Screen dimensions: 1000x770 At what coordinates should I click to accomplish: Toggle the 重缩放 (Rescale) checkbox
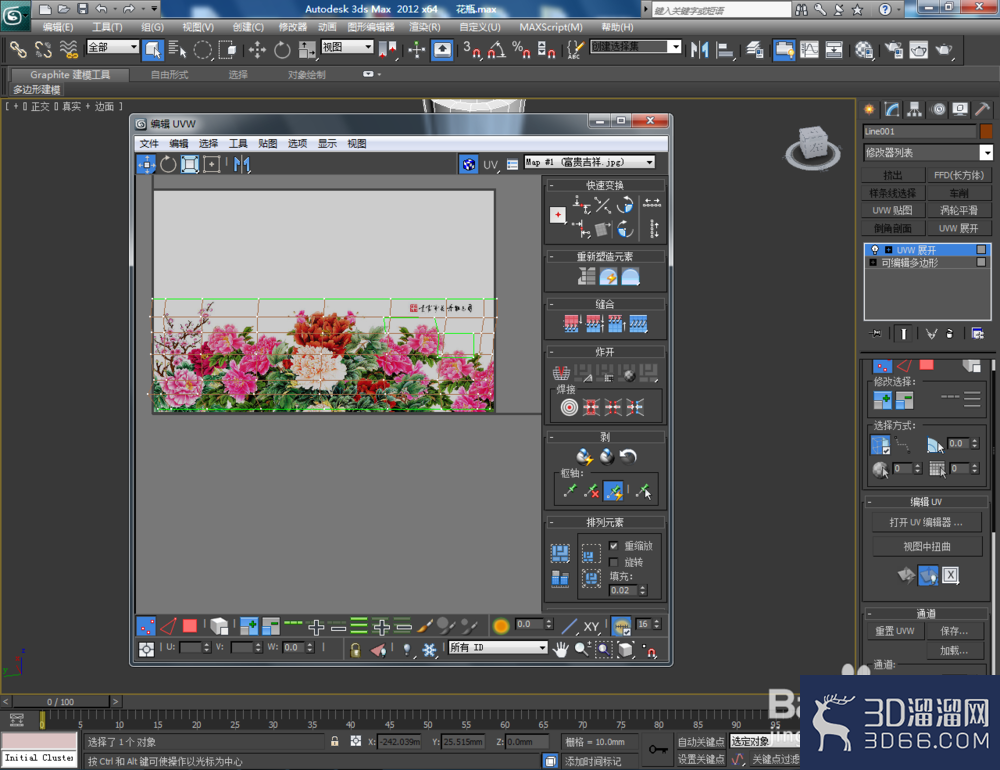[x=614, y=546]
